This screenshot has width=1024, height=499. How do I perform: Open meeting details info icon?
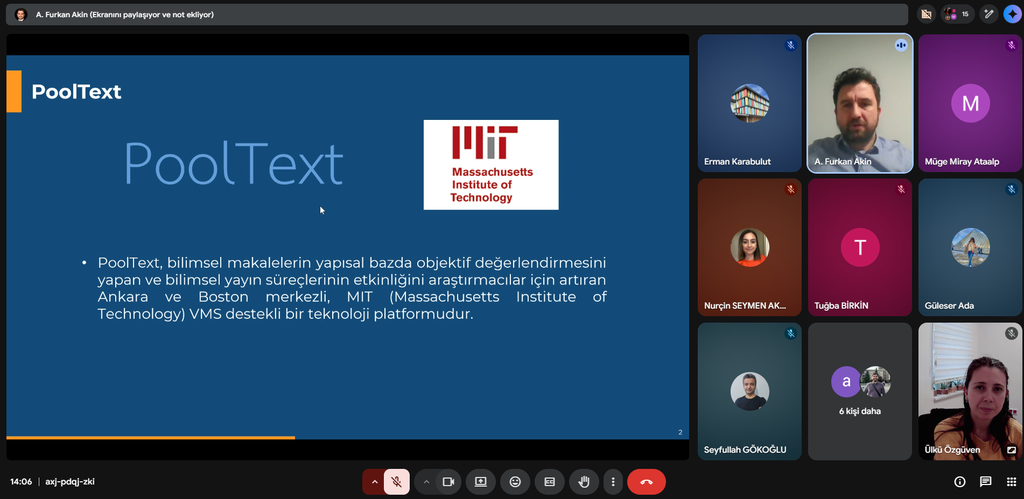pyautogui.click(x=960, y=482)
